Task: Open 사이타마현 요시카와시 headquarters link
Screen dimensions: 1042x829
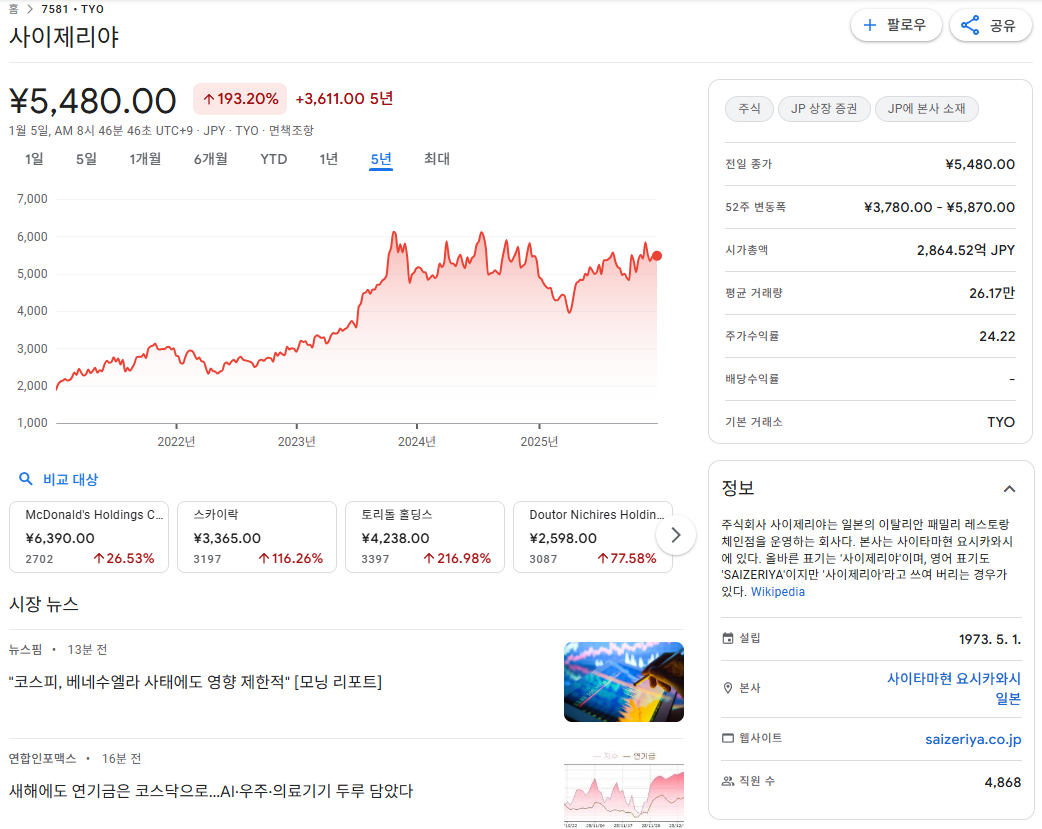Action: point(954,688)
